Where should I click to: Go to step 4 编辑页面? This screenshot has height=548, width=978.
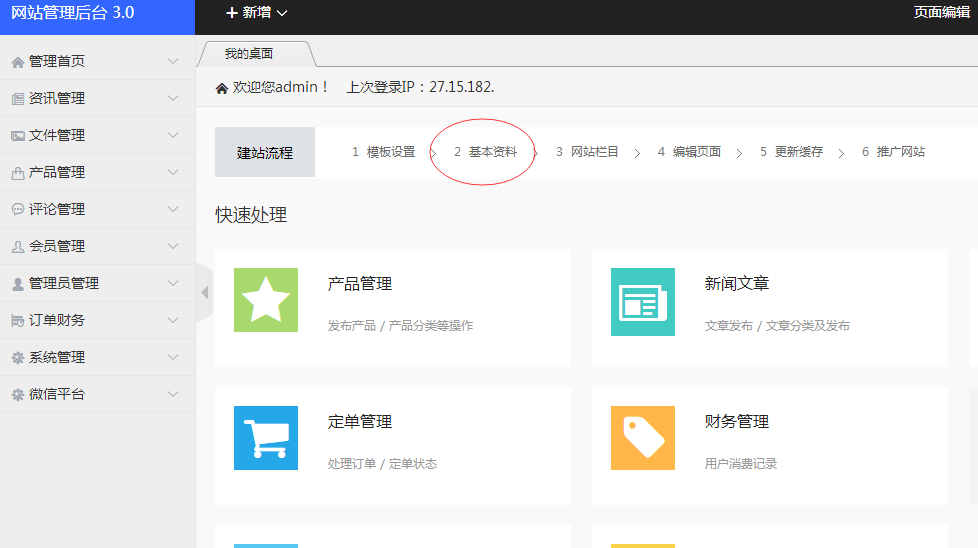tap(689, 152)
